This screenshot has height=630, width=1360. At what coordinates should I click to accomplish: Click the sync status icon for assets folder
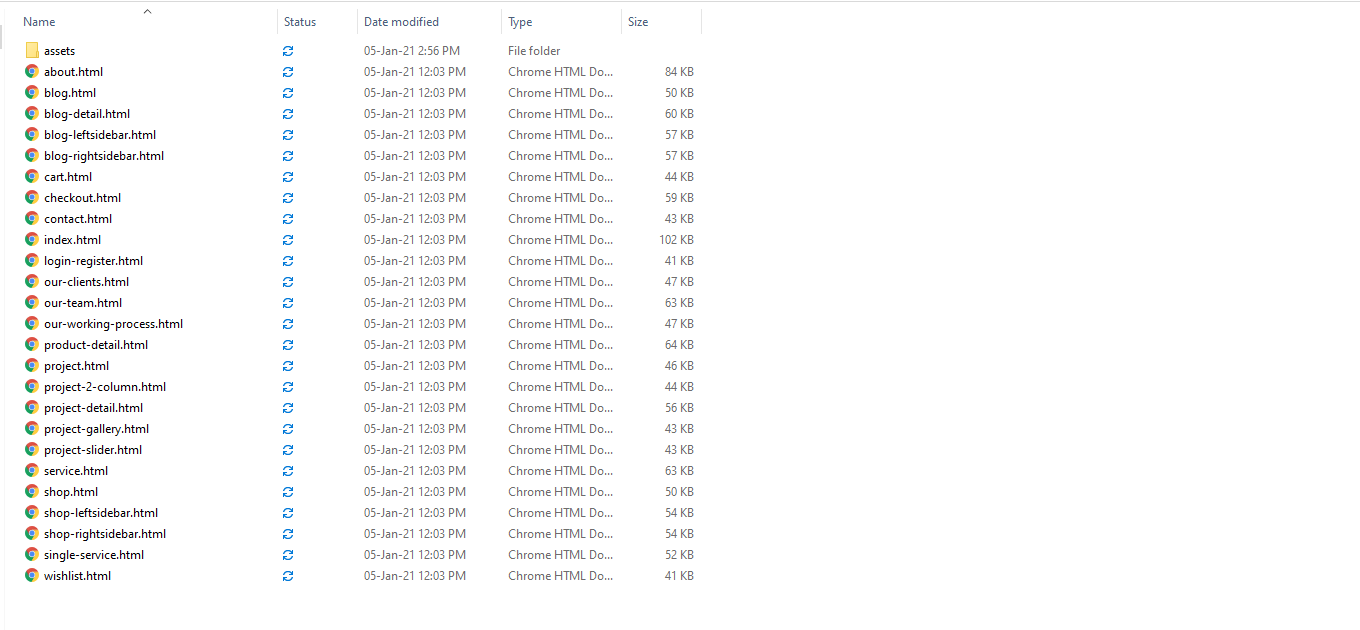[288, 51]
